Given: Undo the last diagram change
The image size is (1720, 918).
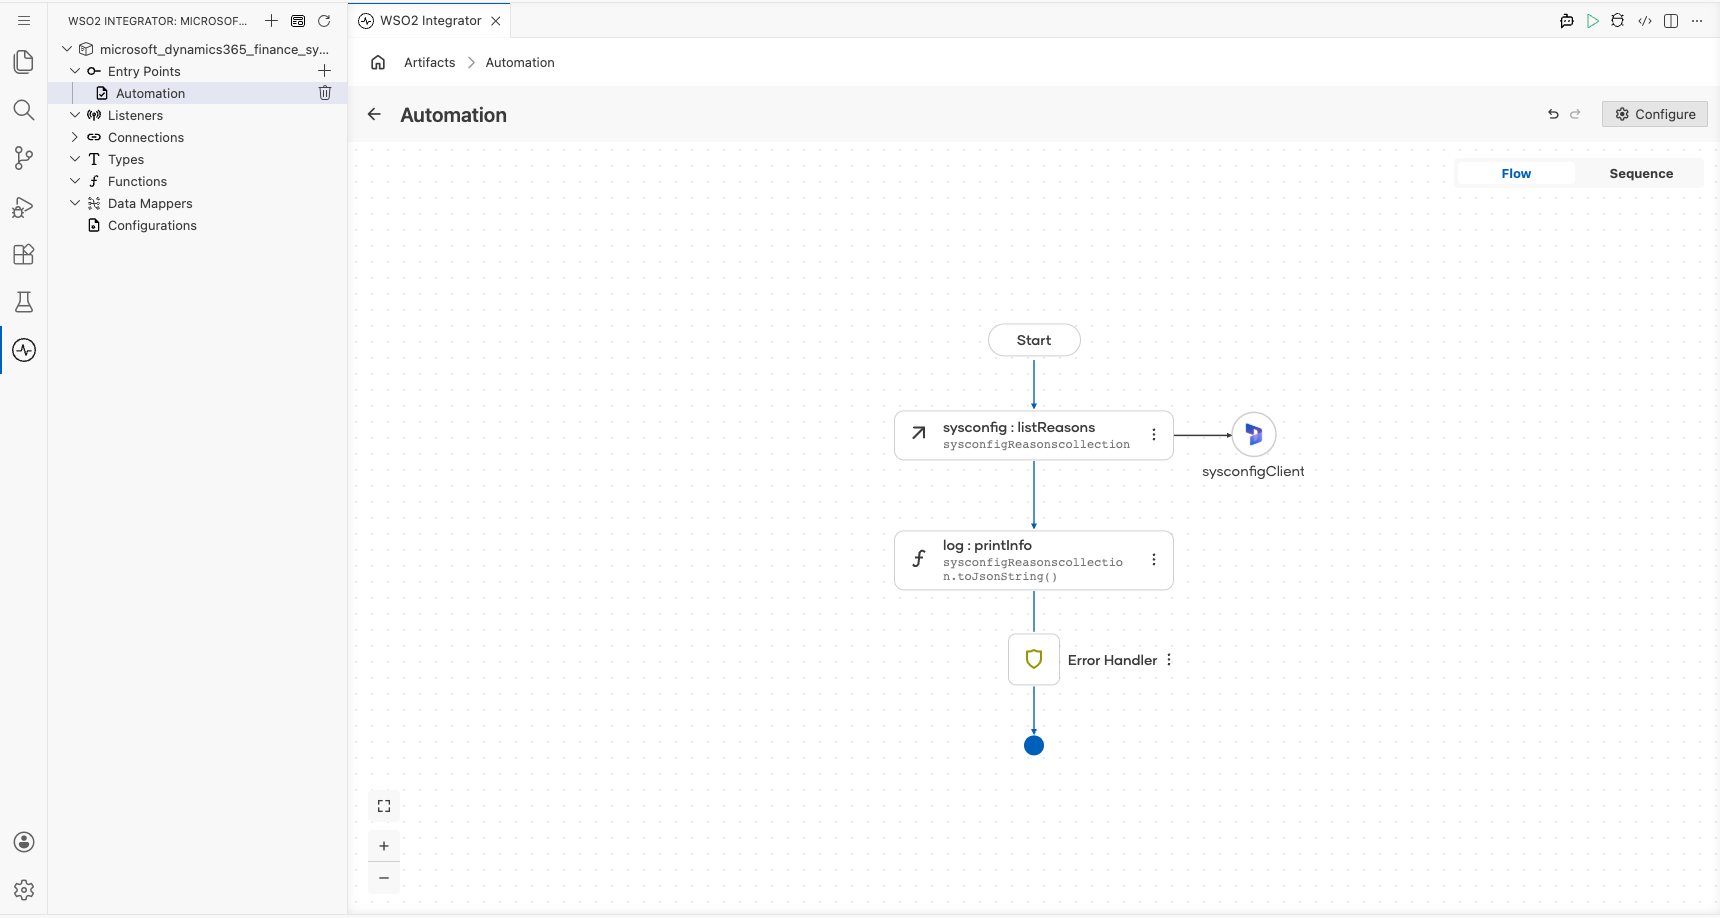Looking at the screenshot, I should (1553, 114).
